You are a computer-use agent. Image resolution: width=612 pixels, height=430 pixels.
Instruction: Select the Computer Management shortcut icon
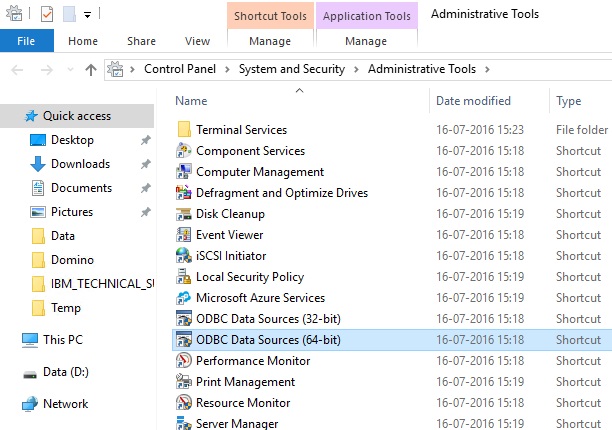tap(184, 172)
